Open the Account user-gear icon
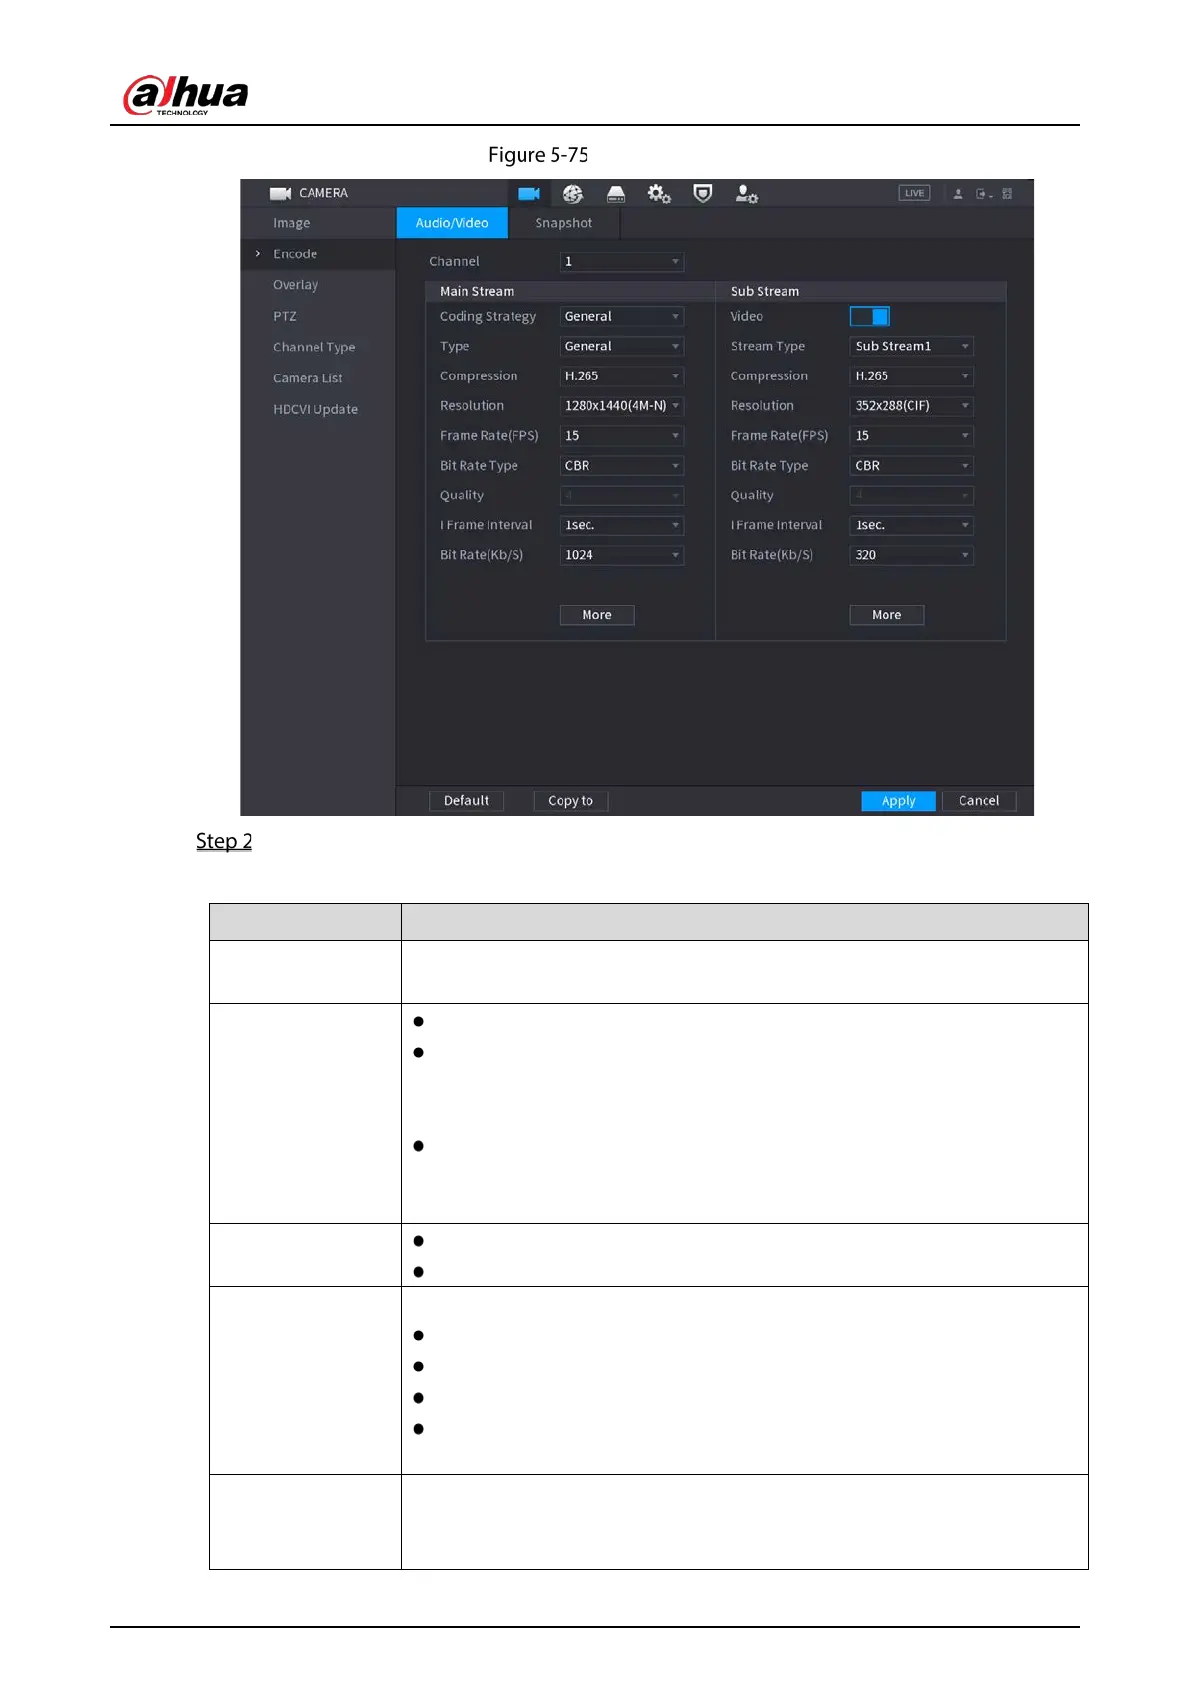The width and height of the screenshot is (1191, 1684). [x=746, y=194]
